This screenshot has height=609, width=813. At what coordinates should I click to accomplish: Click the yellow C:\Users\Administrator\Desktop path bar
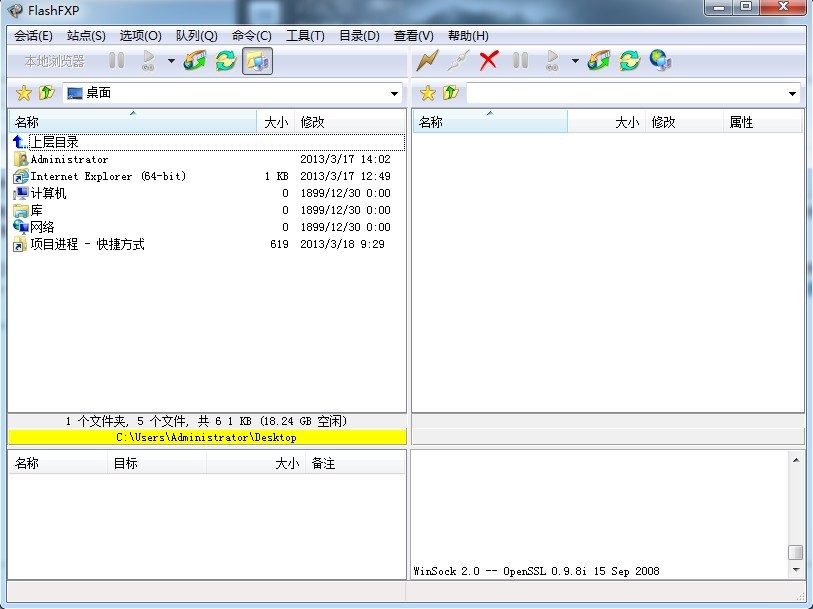[x=207, y=437]
